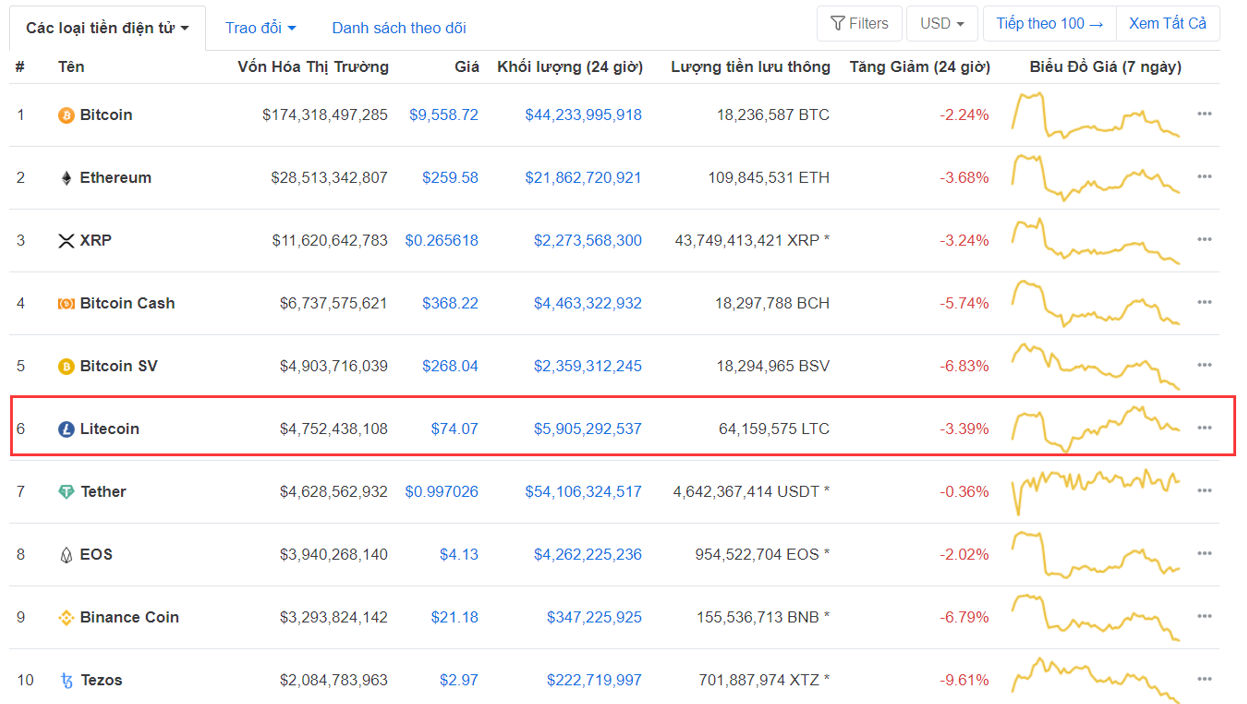The image size is (1247, 704).
Task: Click 'Tiếp theo 100' next page button
Action: coord(1049,23)
